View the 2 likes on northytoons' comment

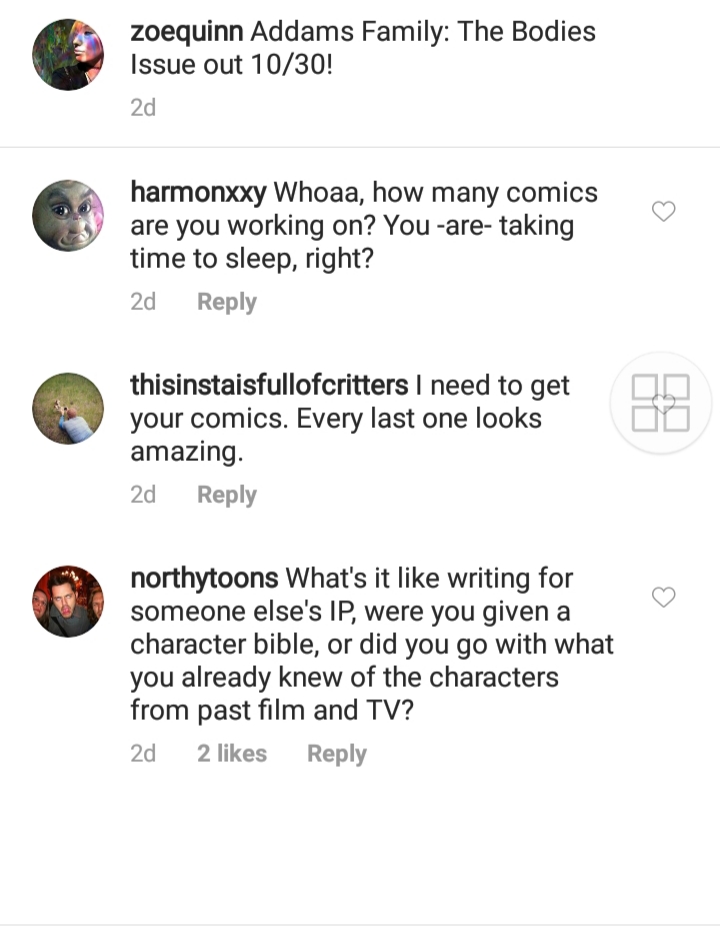point(232,753)
